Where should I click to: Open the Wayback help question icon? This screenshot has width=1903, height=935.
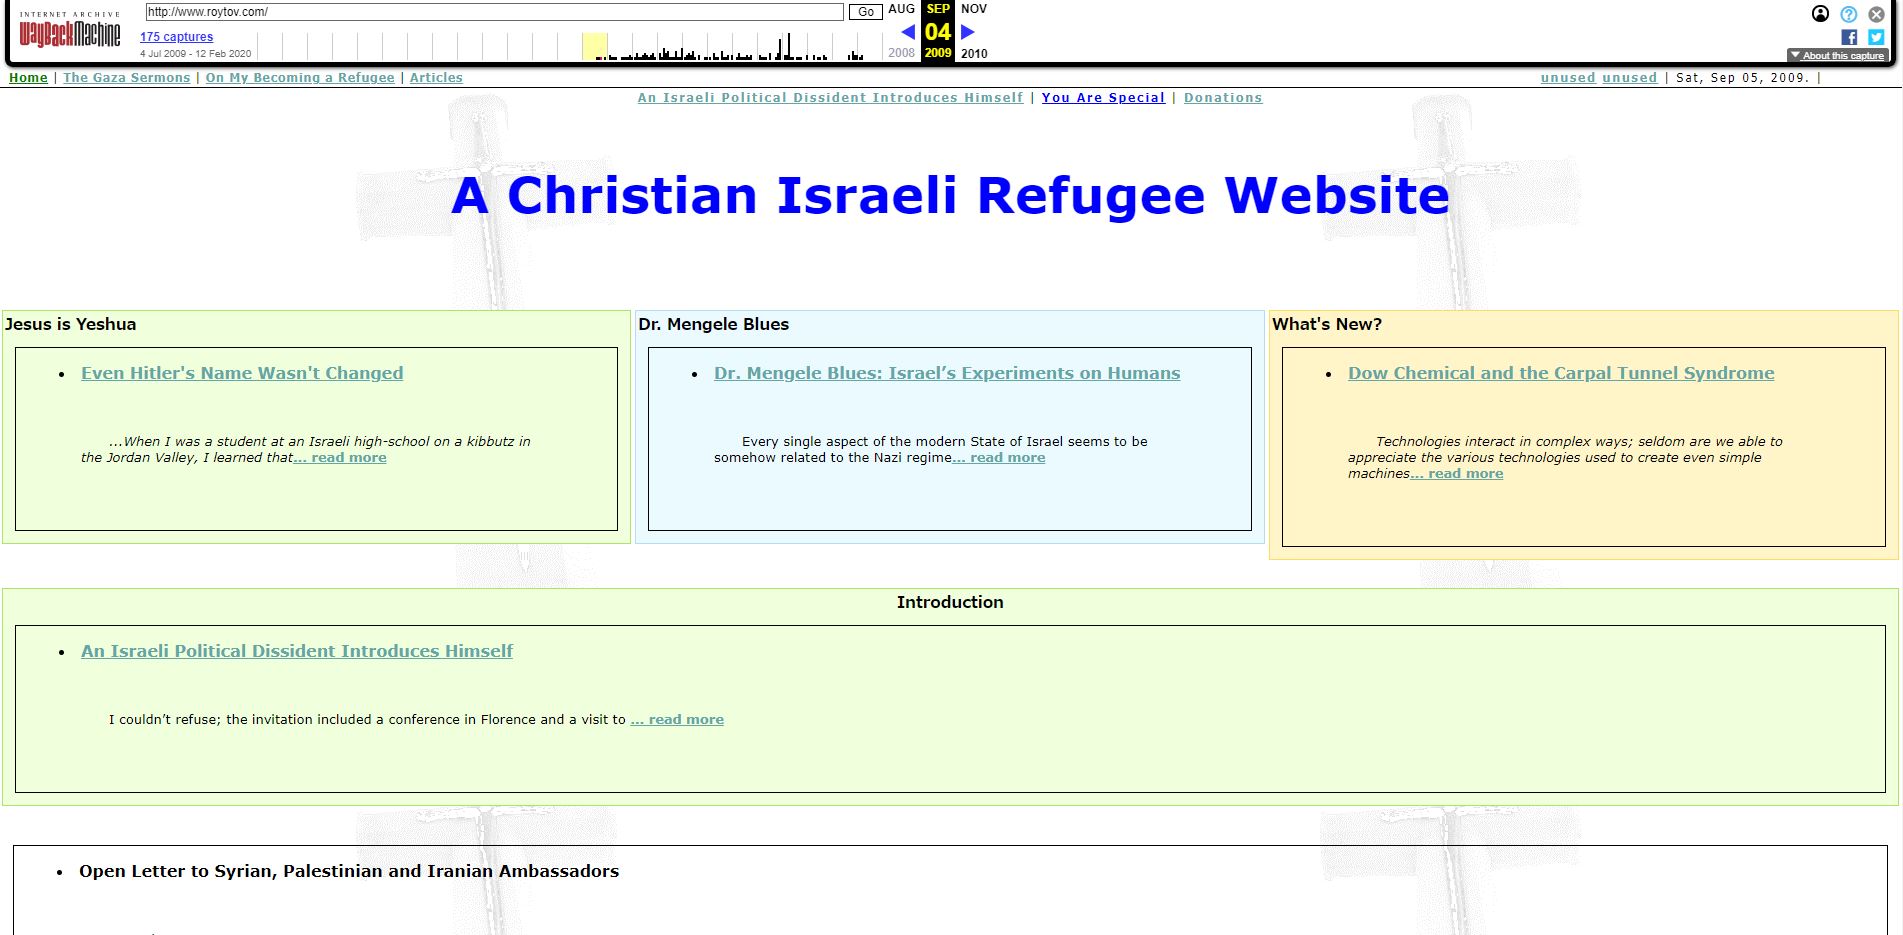pyautogui.click(x=1848, y=14)
